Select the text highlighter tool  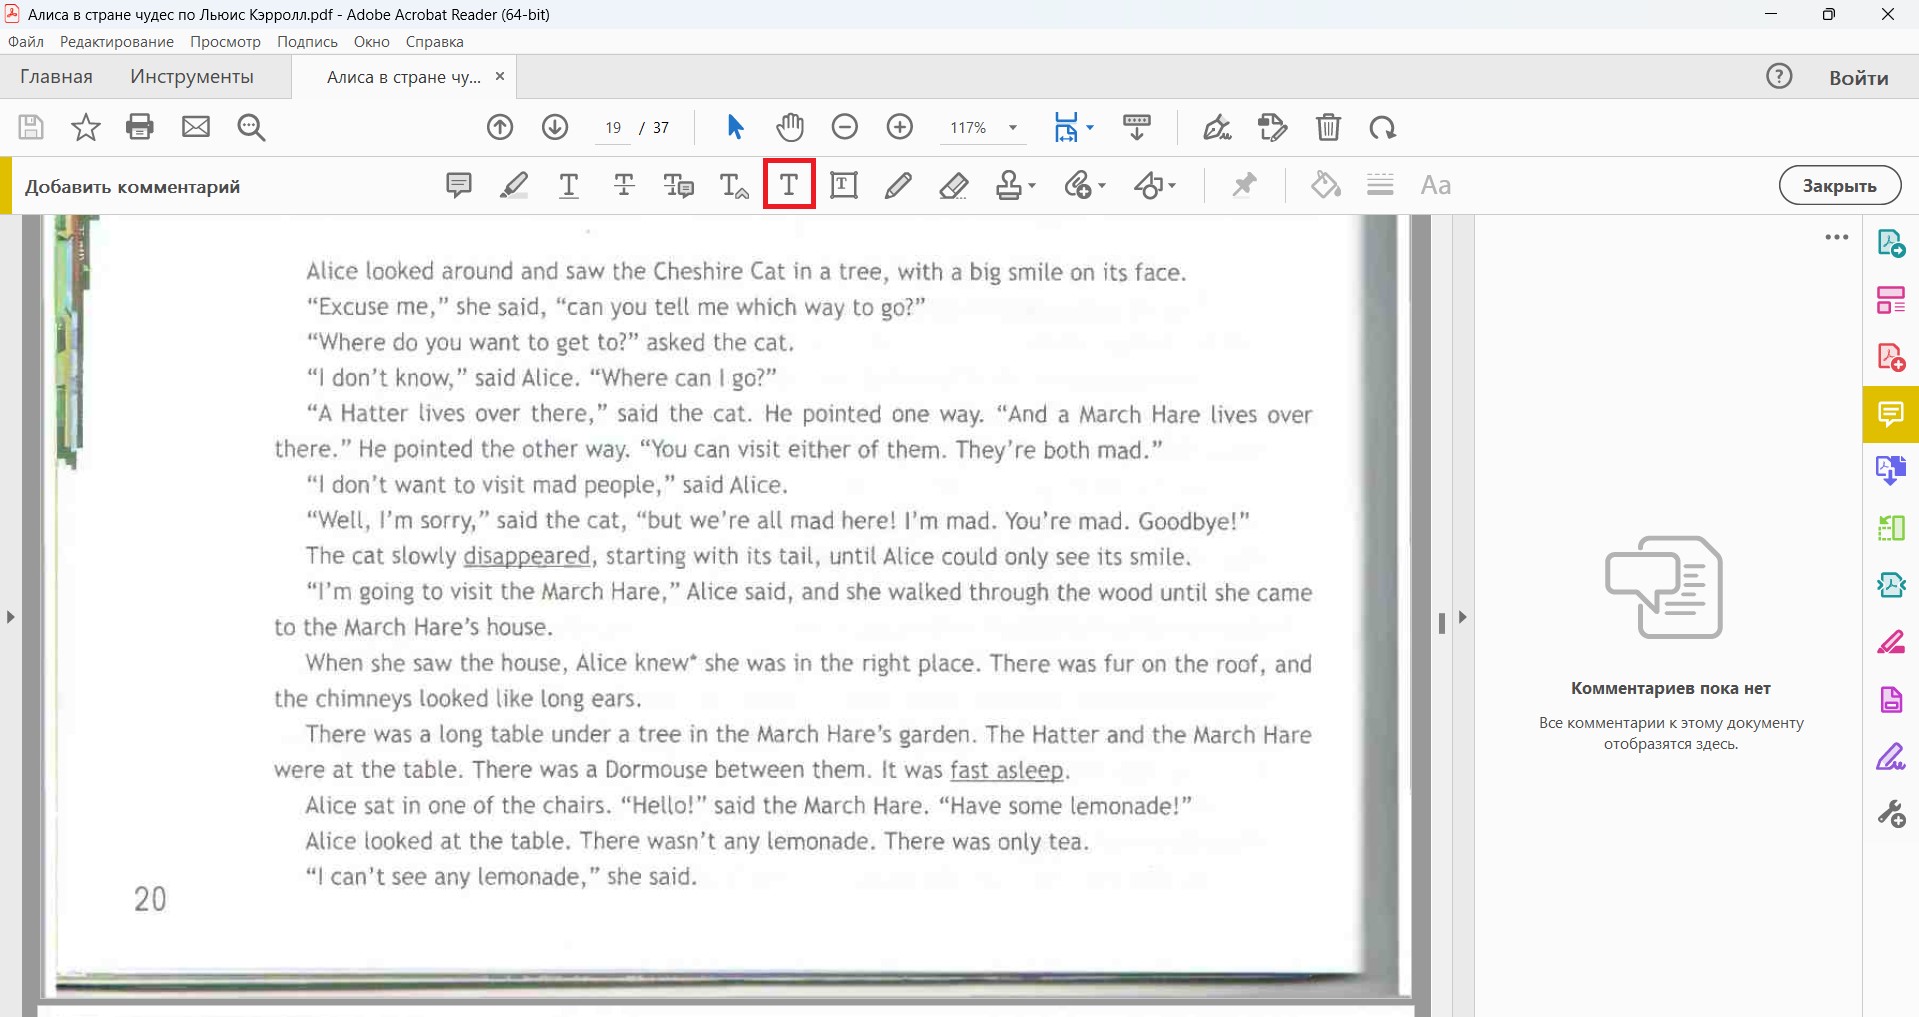coord(514,185)
